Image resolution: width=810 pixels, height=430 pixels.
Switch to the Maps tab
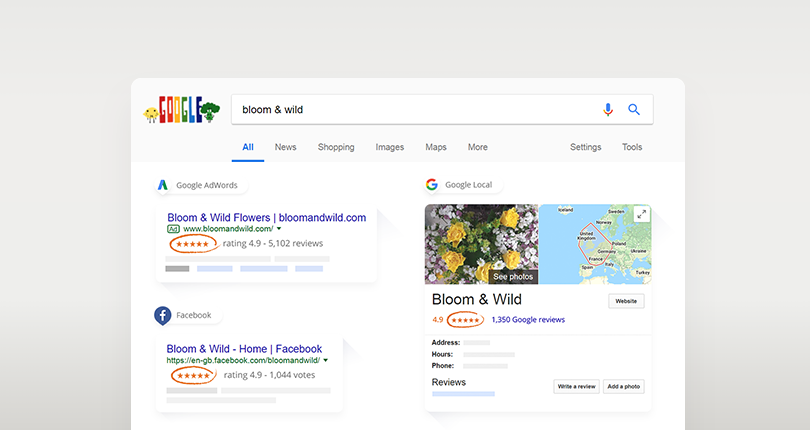(436, 147)
